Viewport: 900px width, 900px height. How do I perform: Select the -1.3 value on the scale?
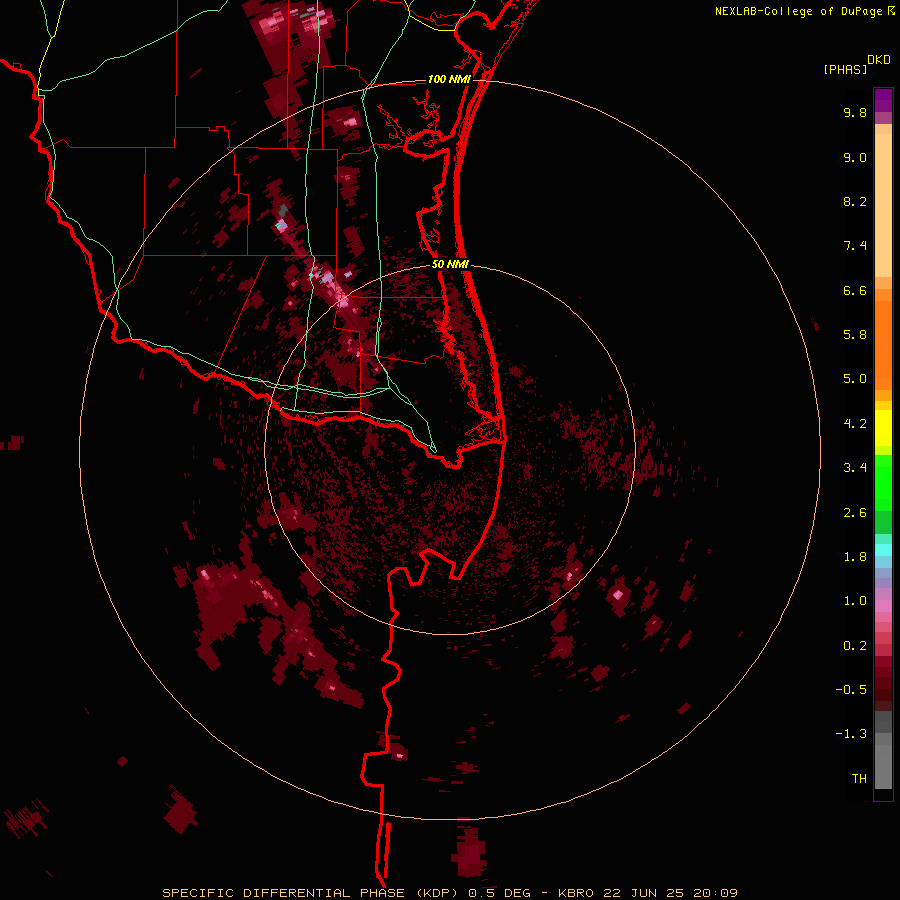coord(851,734)
